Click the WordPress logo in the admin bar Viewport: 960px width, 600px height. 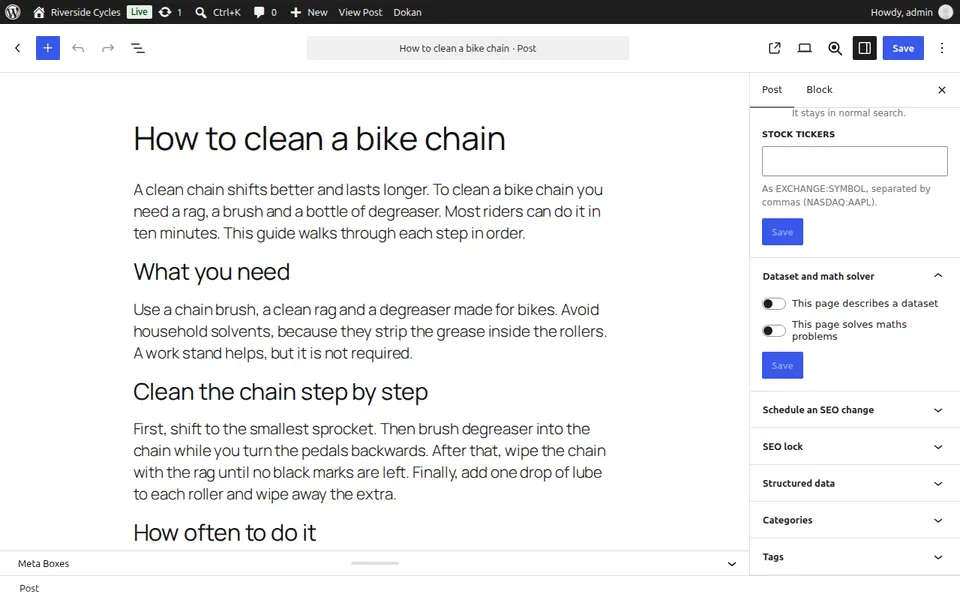13,12
